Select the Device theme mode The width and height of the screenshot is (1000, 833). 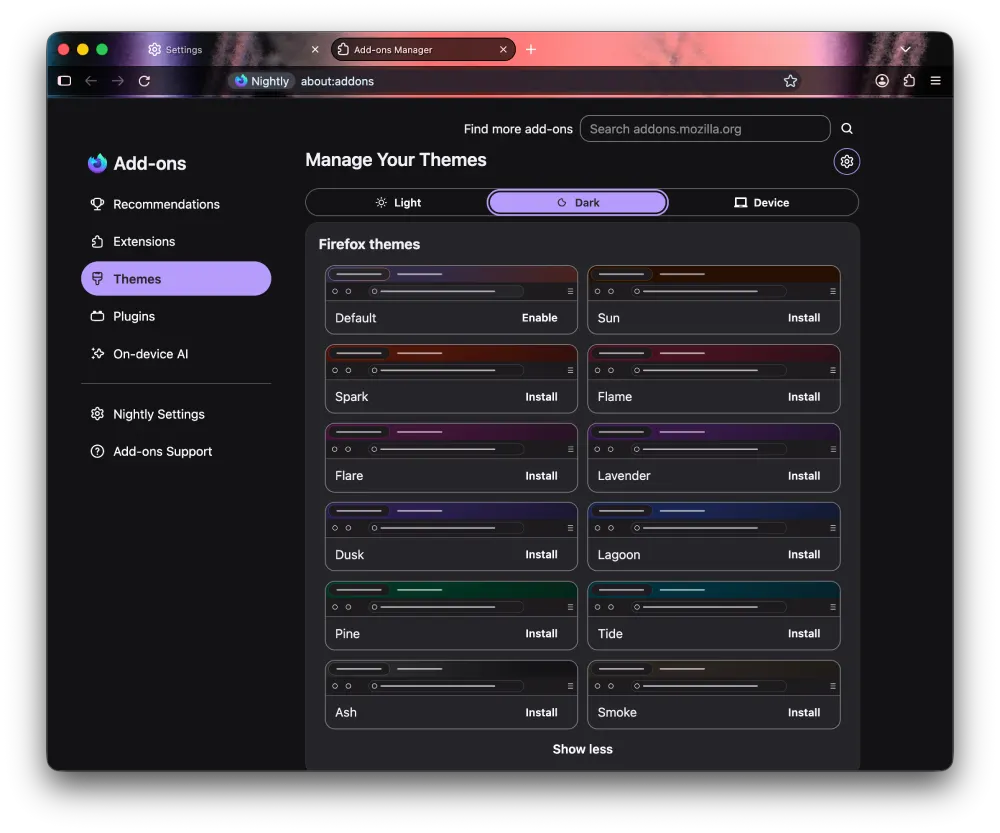point(762,202)
